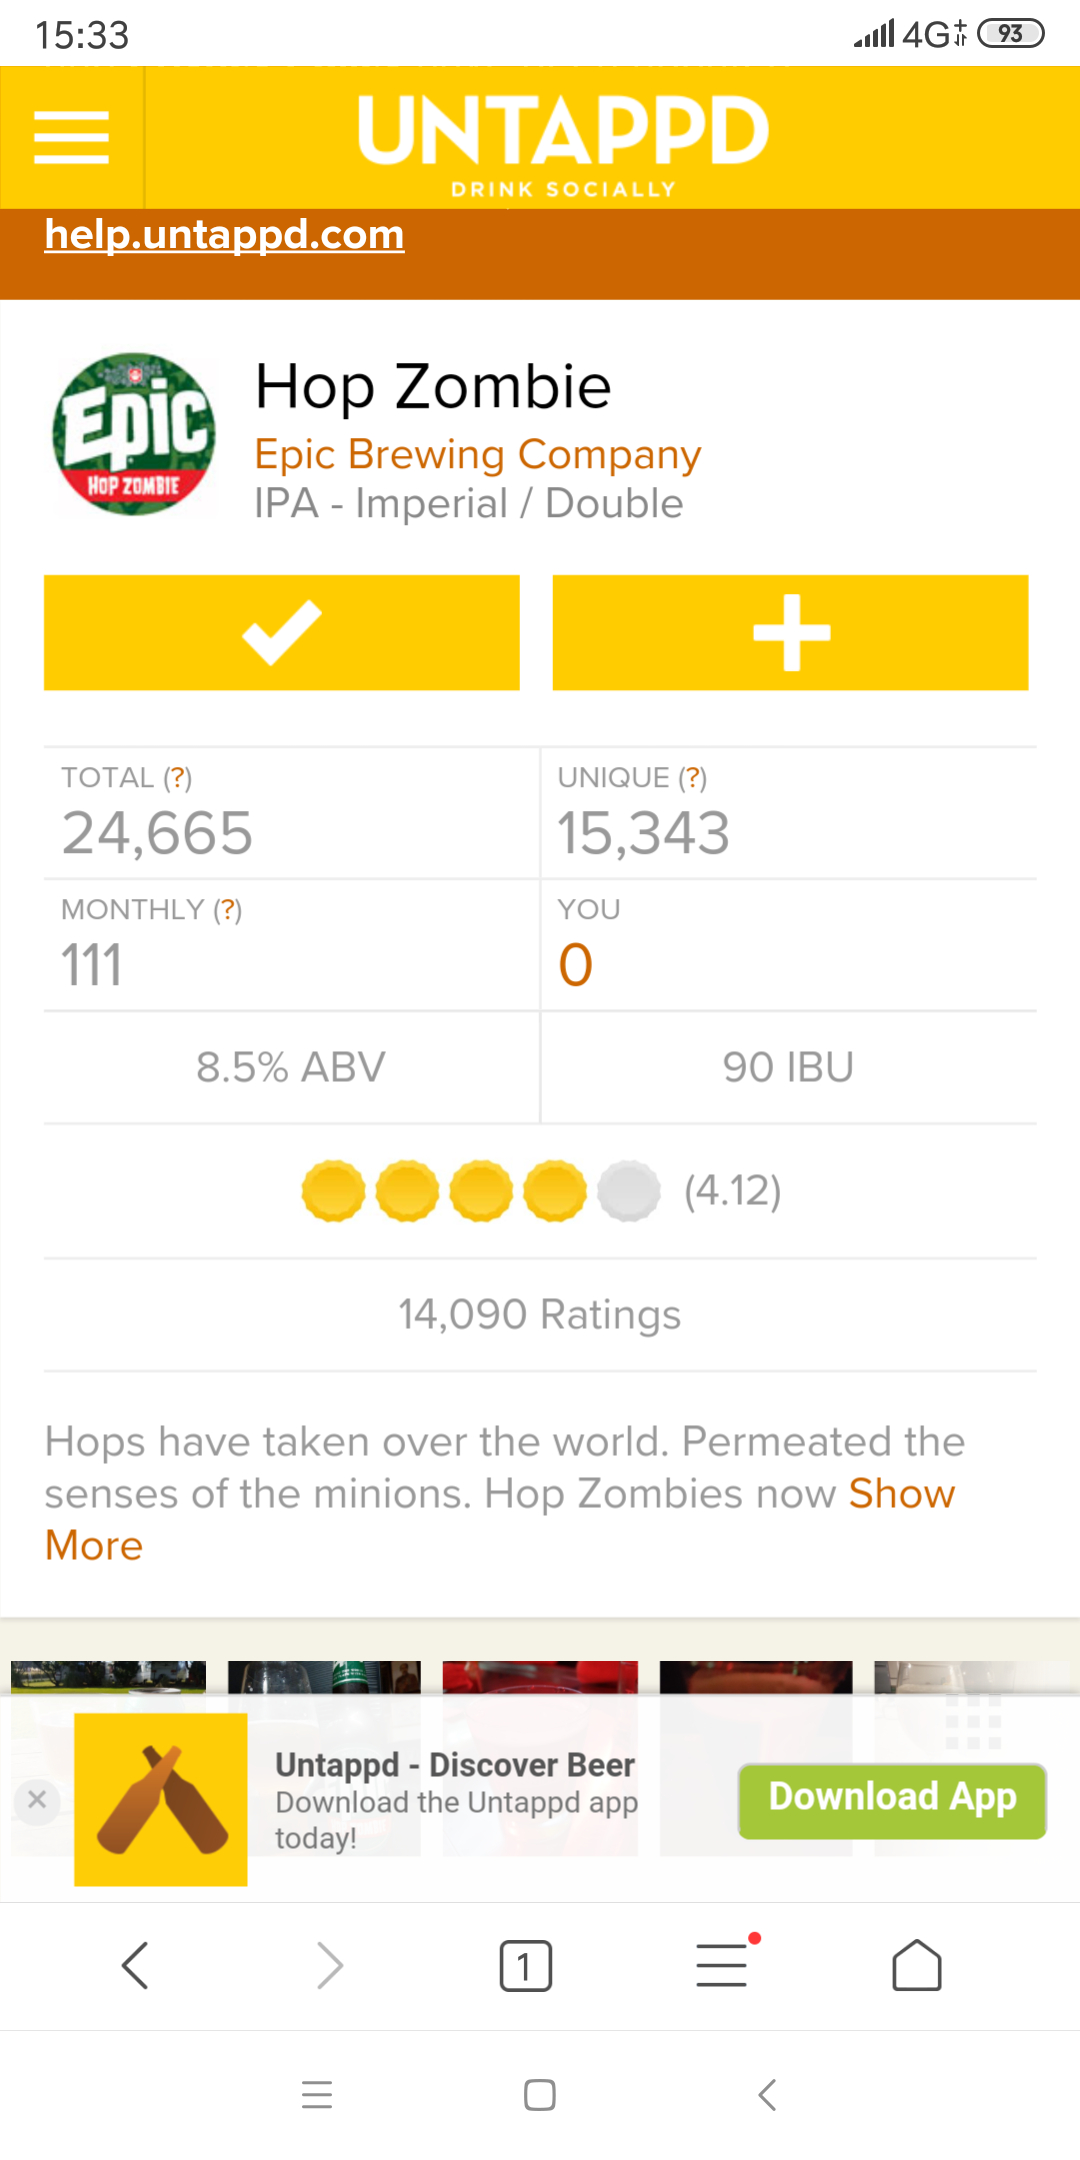
Task: Open the first beer photo thumbnail
Action: pyautogui.click(x=108, y=1676)
